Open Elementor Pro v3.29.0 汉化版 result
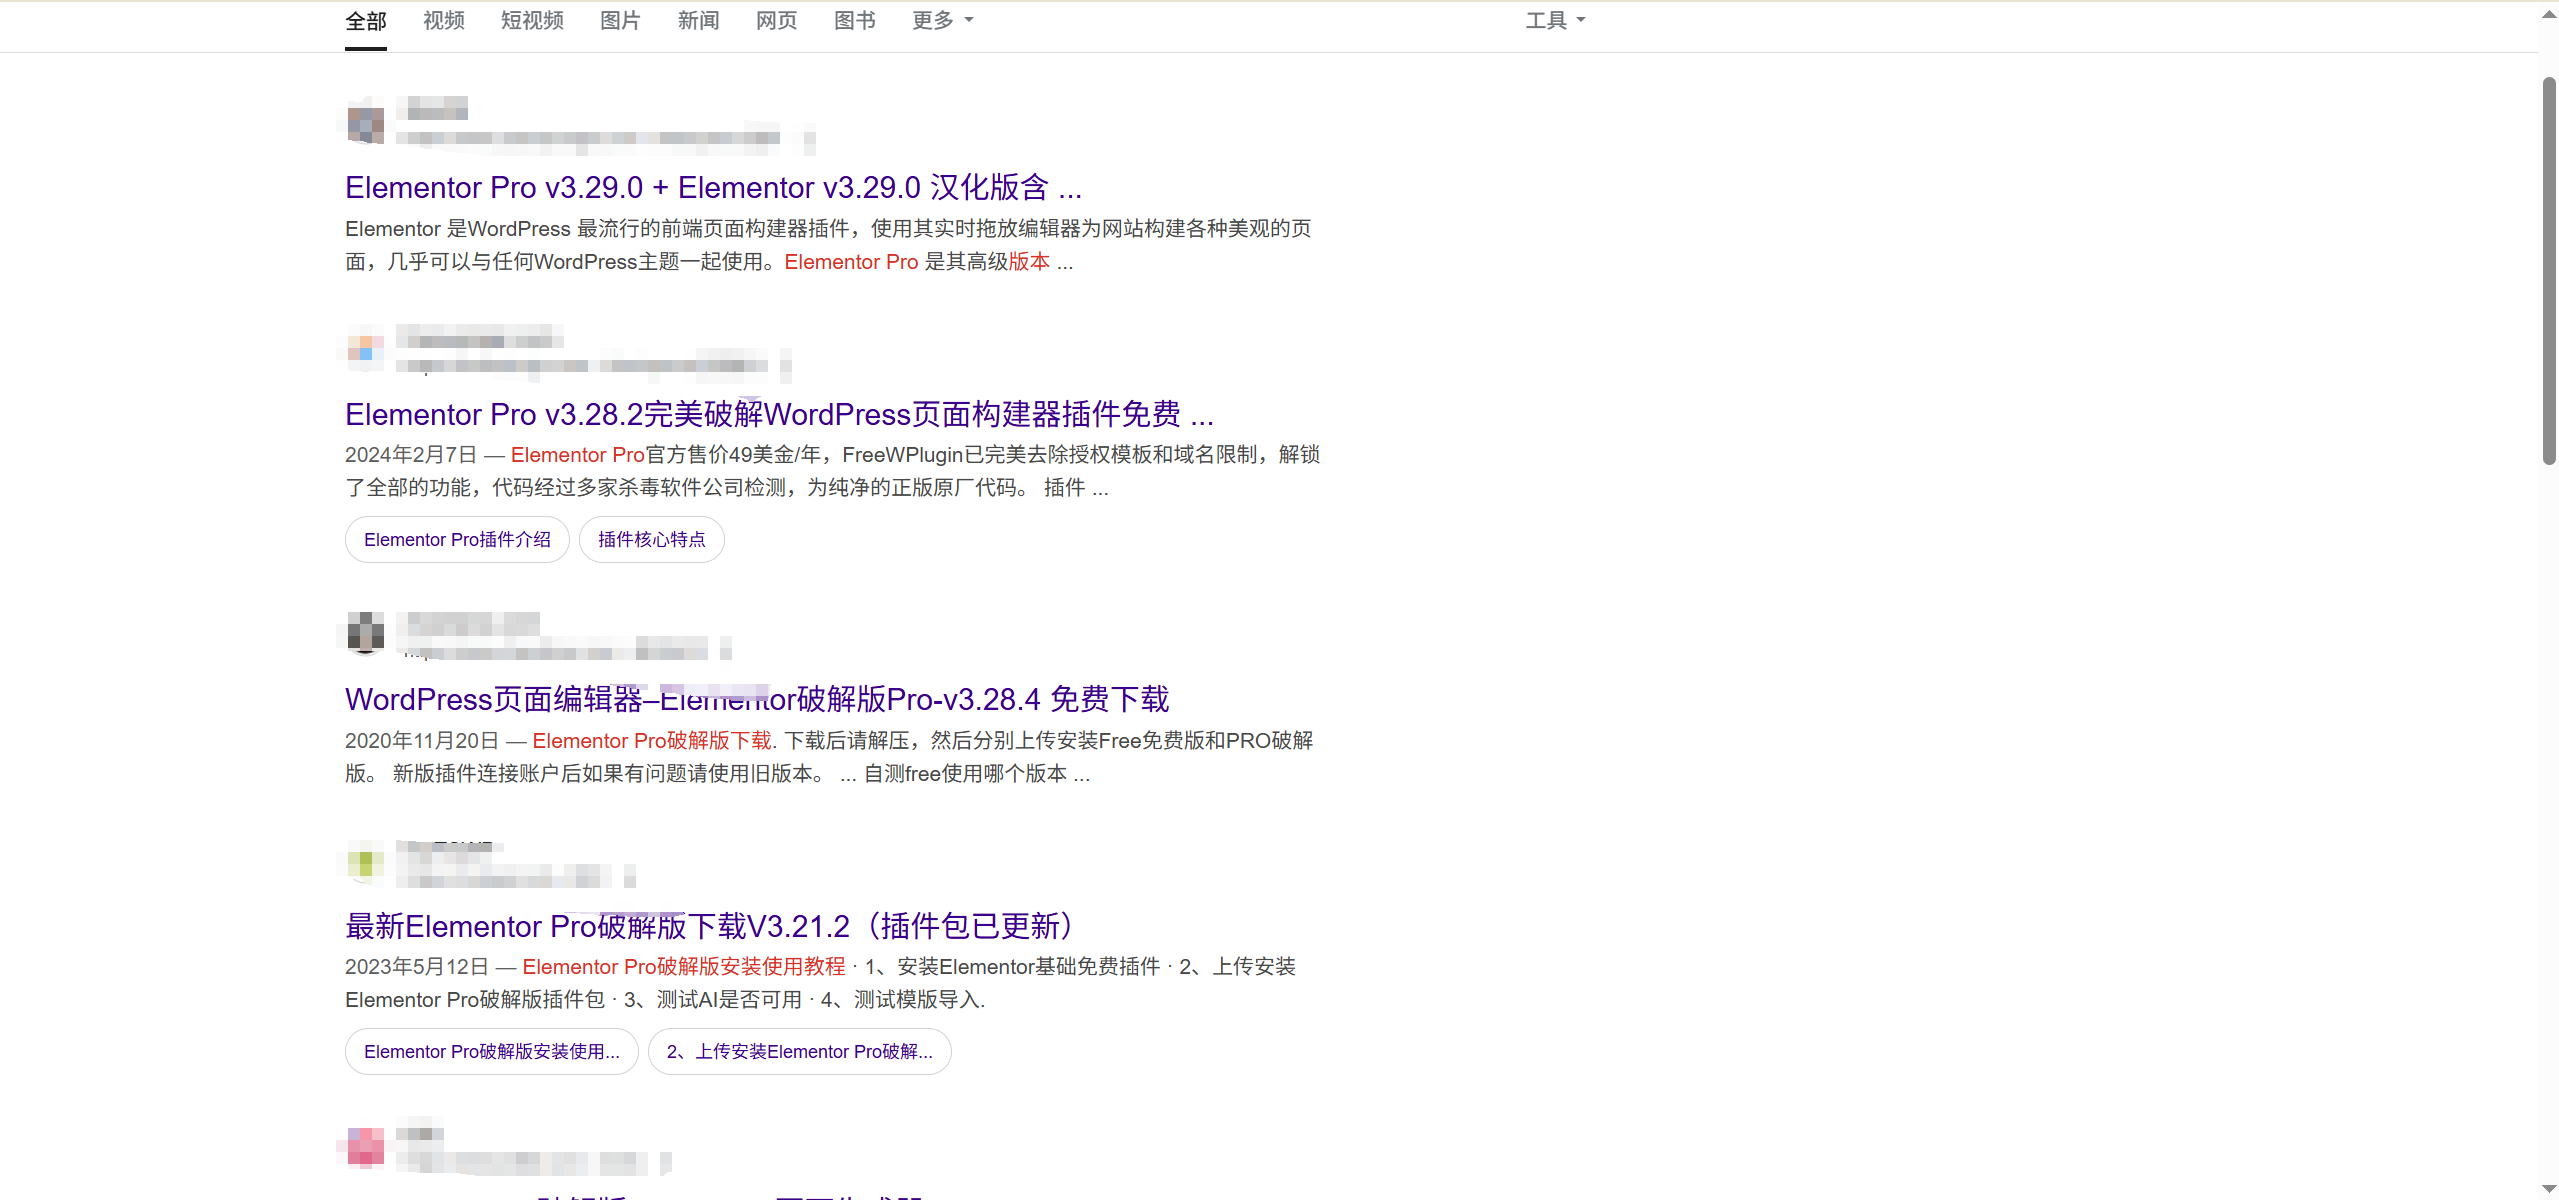Image resolution: width=2559 pixels, height=1200 pixels. (713, 187)
